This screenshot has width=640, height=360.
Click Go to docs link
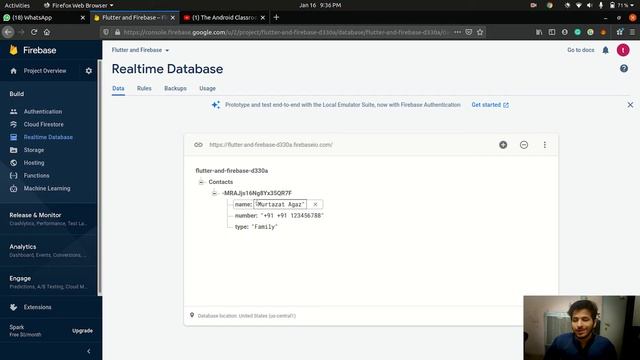coord(580,50)
